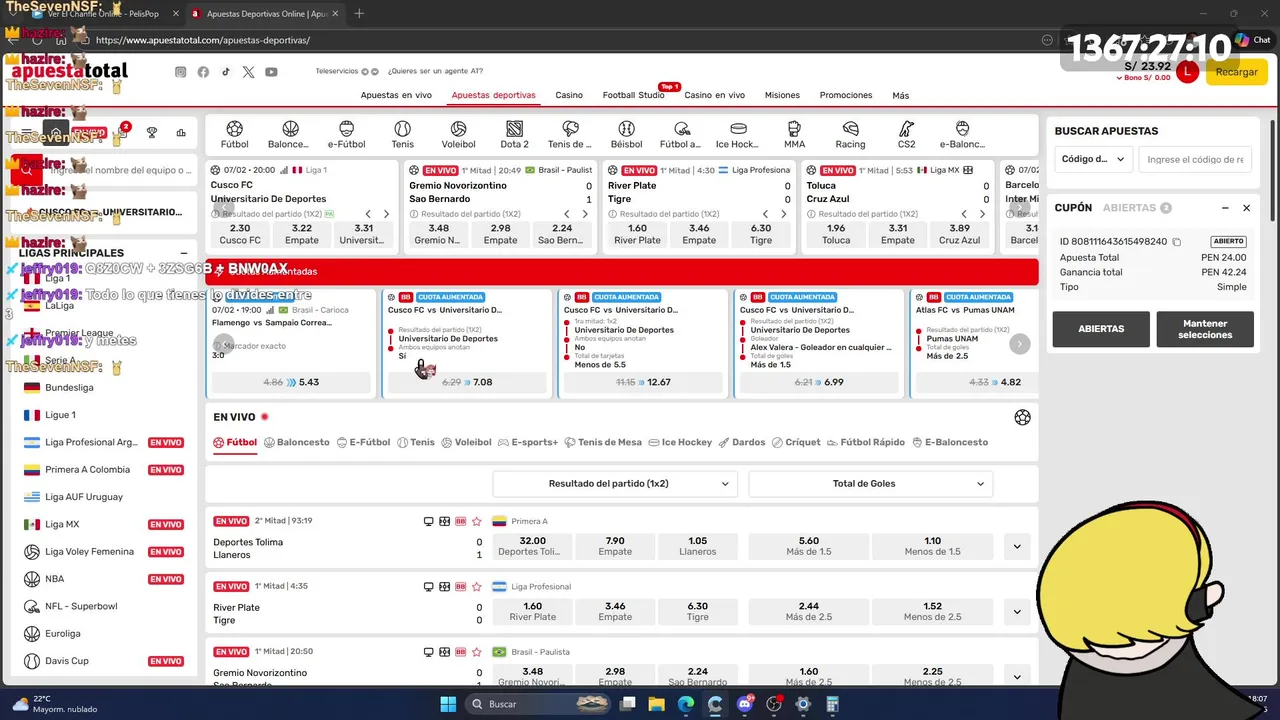Open Microsoft Edge from the taskbar
This screenshot has height=720, width=1280.
pyautogui.click(x=686, y=704)
